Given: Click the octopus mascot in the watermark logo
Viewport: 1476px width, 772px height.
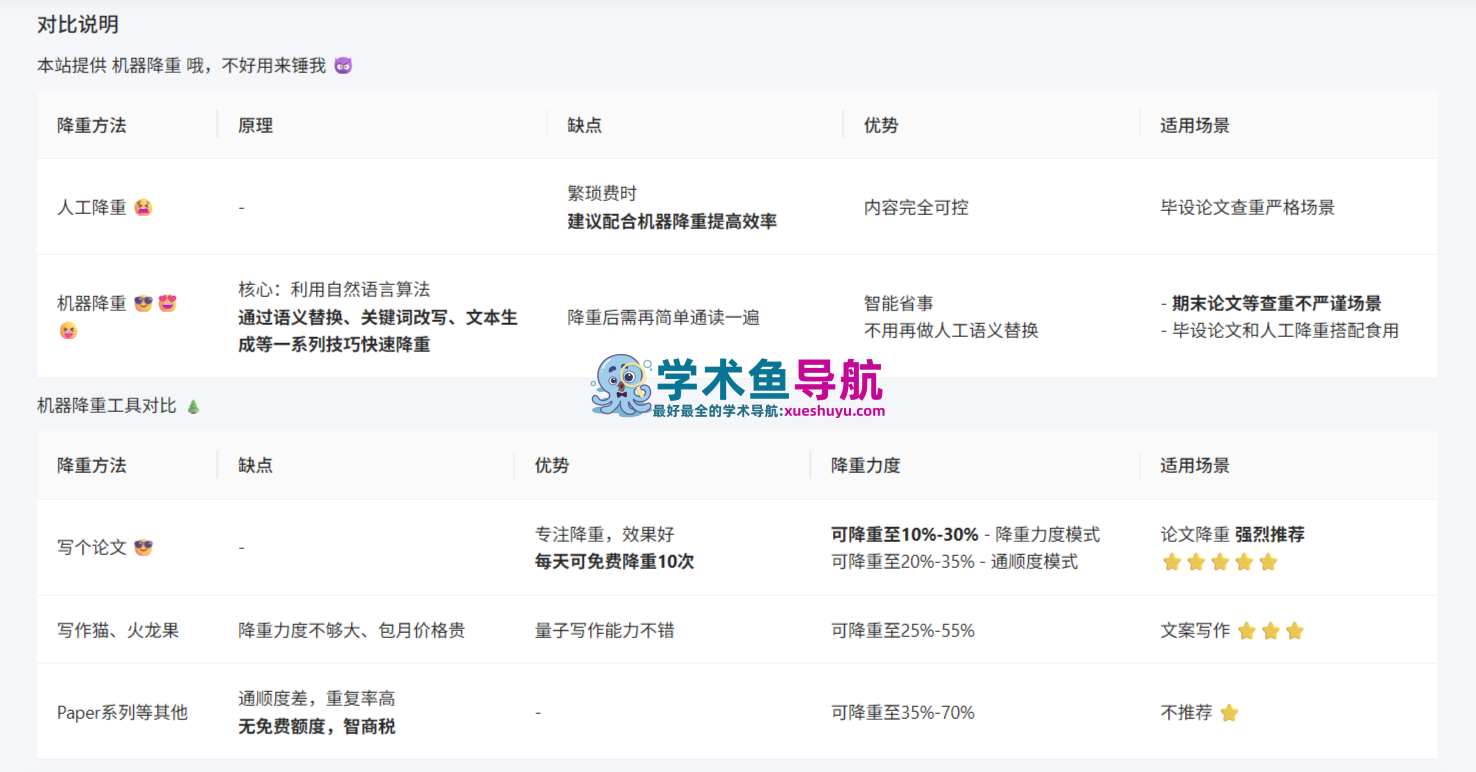Looking at the screenshot, I should [x=620, y=384].
